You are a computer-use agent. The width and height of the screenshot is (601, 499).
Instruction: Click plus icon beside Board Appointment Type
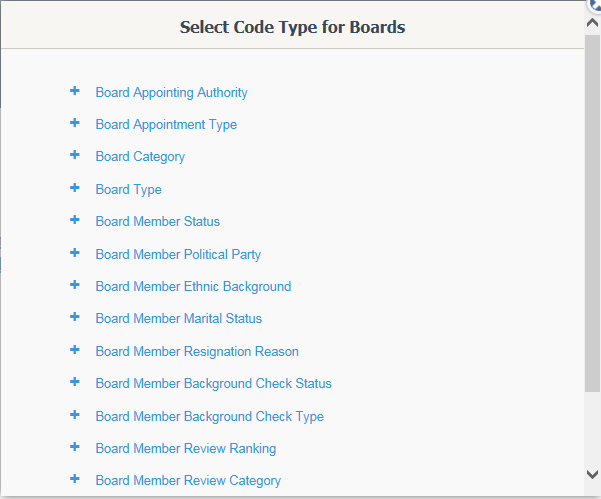75,123
